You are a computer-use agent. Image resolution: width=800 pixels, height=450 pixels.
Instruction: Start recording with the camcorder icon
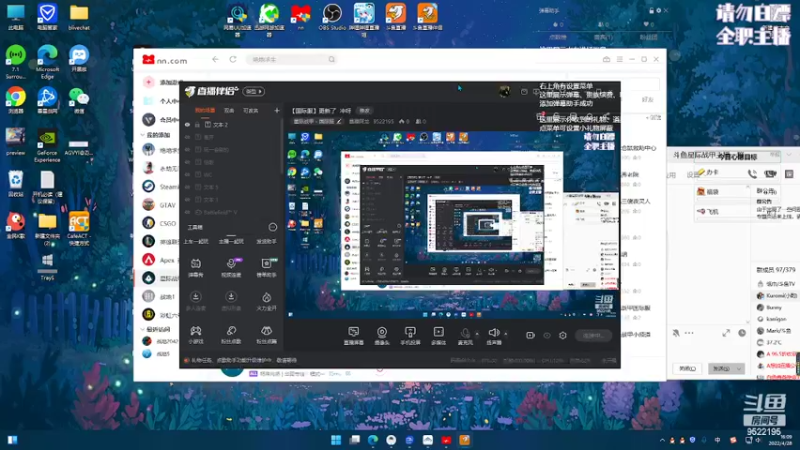click(530, 335)
